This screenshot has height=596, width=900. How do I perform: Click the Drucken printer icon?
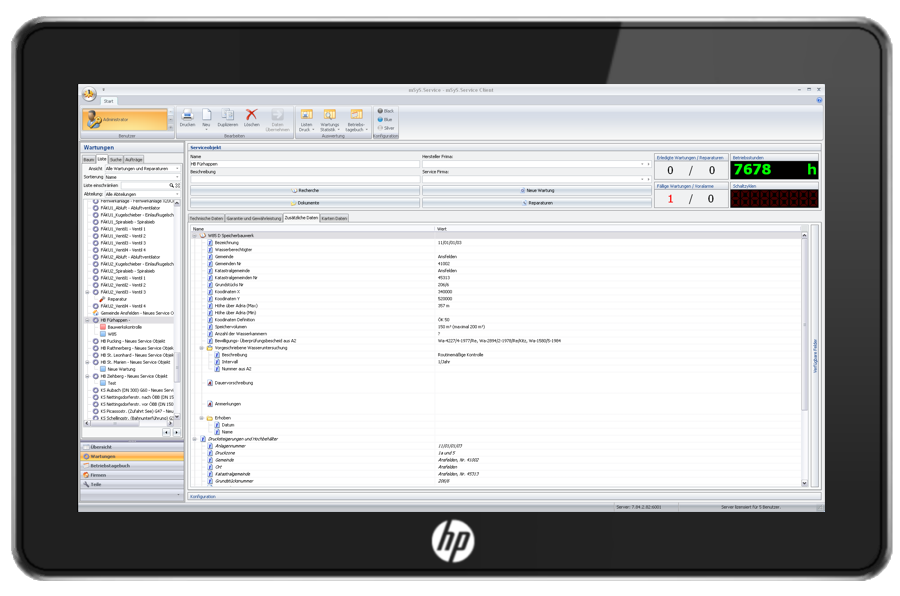(x=187, y=115)
